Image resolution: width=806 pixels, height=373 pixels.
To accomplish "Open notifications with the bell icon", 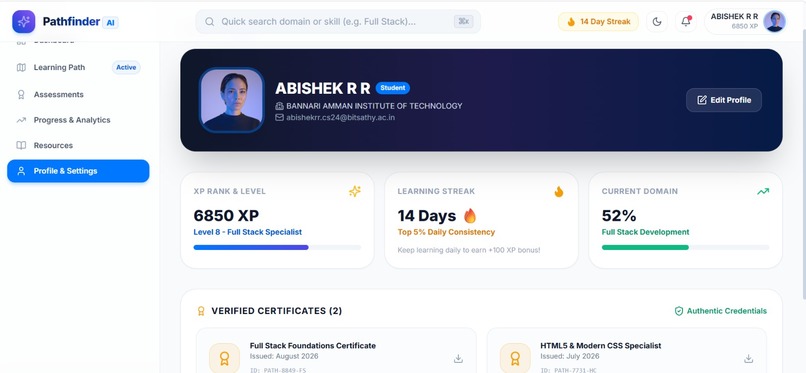I will click(x=686, y=22).
